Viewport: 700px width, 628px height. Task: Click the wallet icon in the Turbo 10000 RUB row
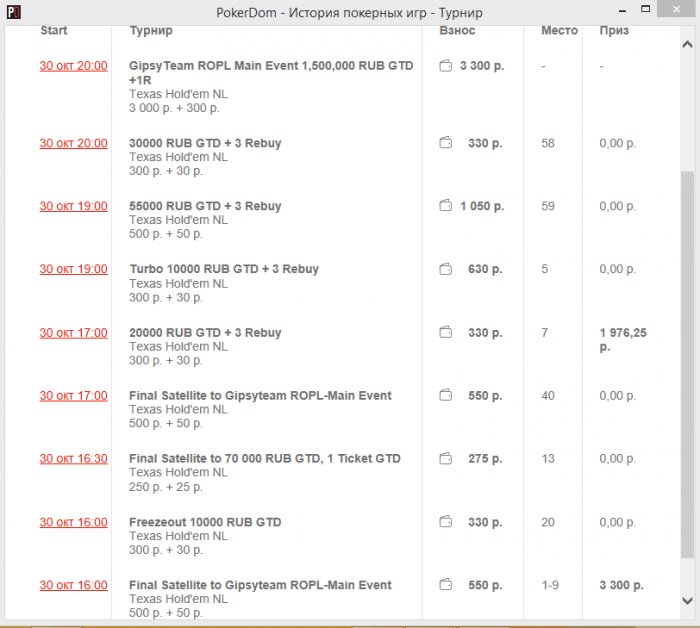[446, 269]
